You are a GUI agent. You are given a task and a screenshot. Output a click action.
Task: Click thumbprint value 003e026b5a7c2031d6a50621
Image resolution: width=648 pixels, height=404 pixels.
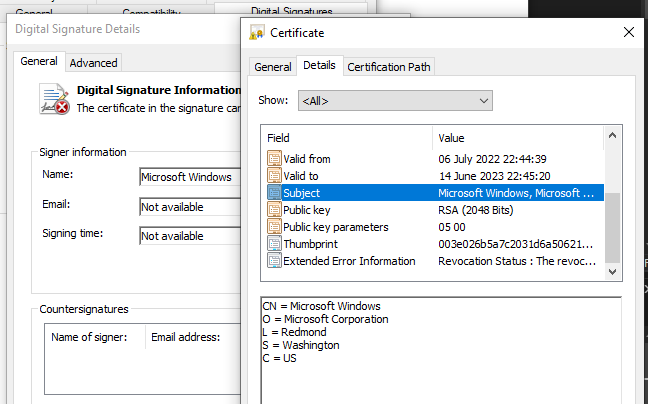coord(516,244)
